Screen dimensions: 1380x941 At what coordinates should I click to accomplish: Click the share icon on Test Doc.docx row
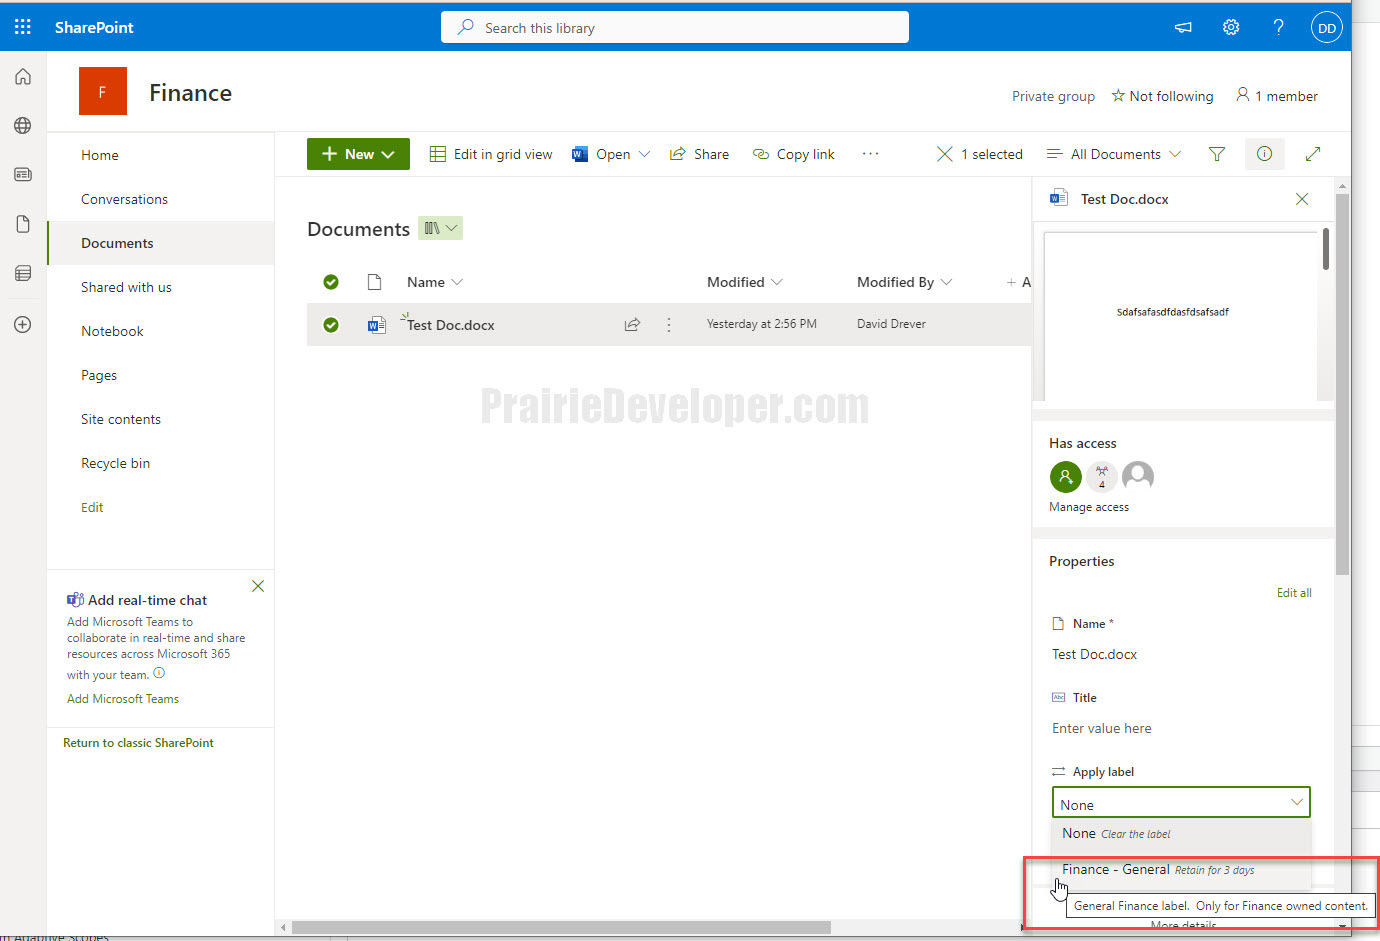click(632, 325)
